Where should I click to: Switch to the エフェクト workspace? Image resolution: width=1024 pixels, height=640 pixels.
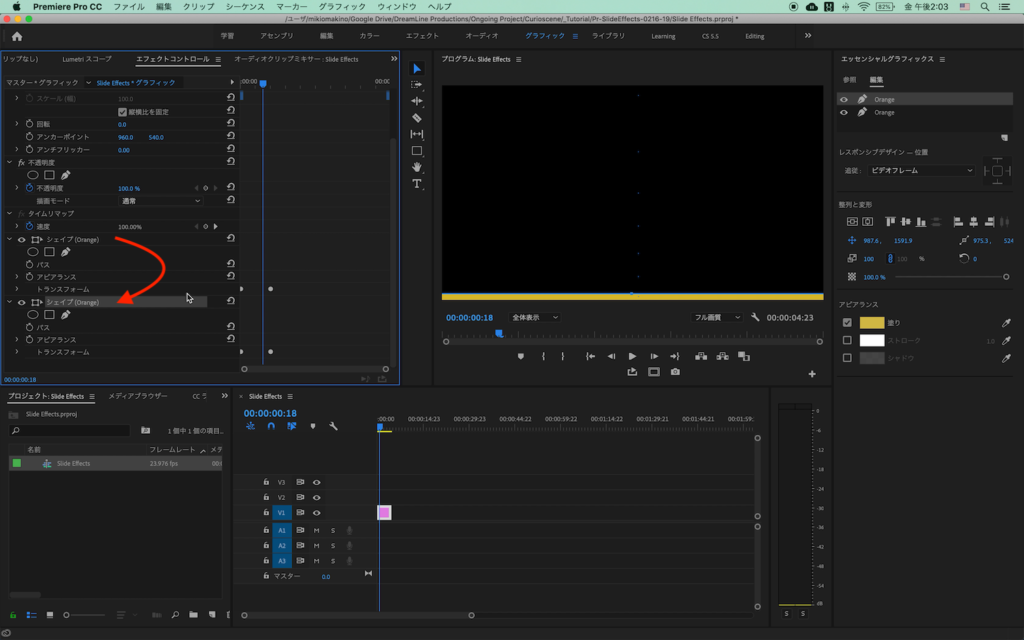tap(422, 36)
